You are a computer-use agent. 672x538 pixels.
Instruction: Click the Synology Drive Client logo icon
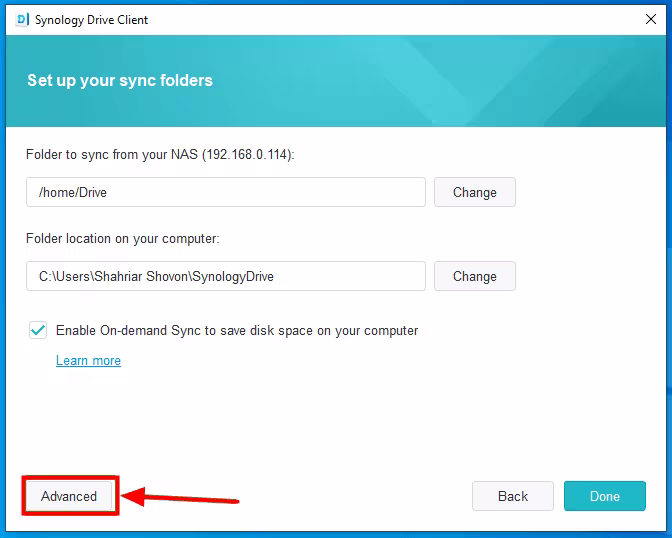tap(22, 20)
